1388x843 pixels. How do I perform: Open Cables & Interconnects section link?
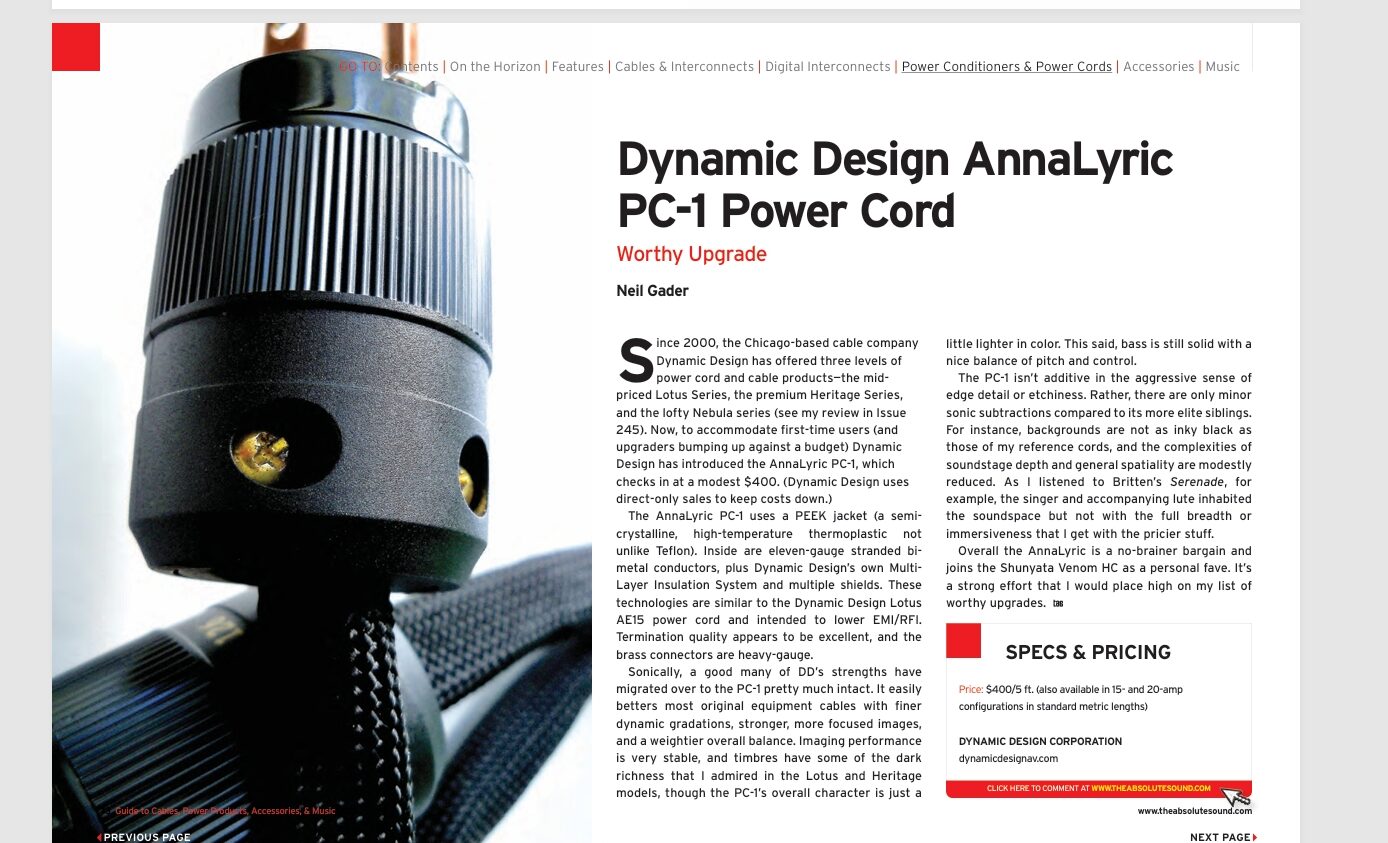pyautogui.click(x=684, y=67)
